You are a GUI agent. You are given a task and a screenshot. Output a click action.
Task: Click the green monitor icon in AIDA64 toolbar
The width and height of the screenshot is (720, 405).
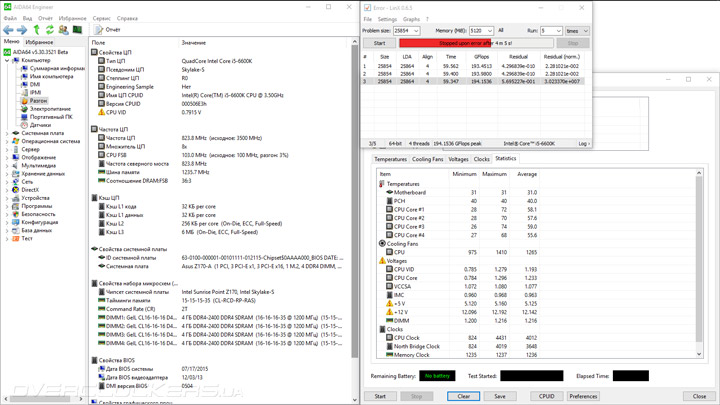(77, 30)
